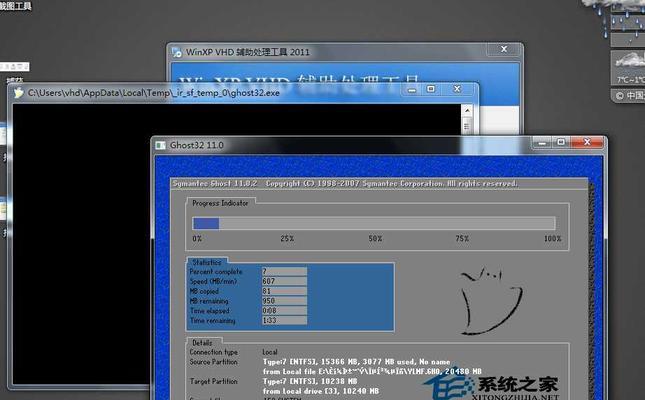
Task: Click the MB remaining value 950
Action: [284, 301]
